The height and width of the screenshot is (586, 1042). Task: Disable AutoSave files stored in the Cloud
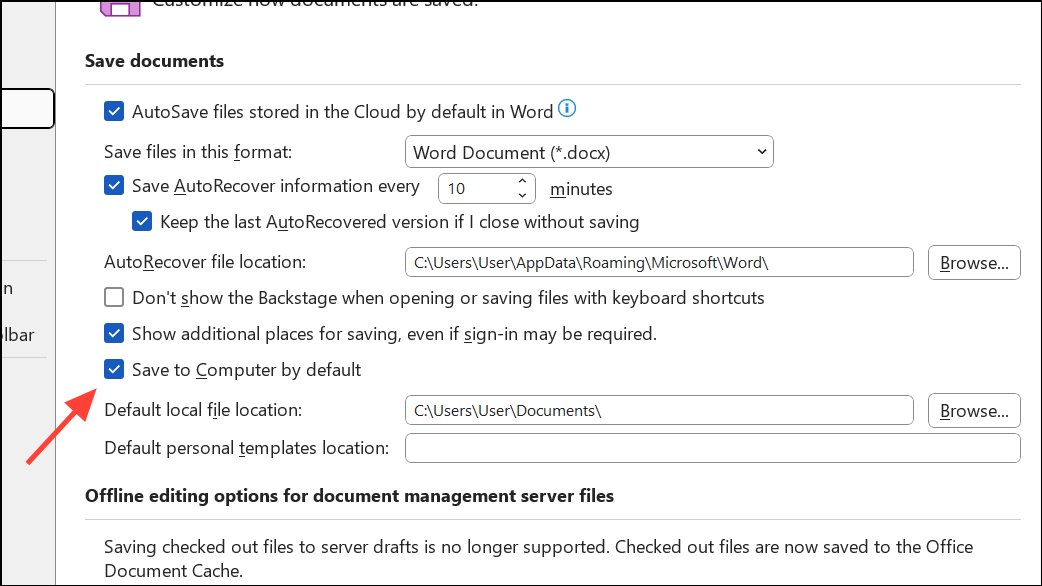[114, 111]
